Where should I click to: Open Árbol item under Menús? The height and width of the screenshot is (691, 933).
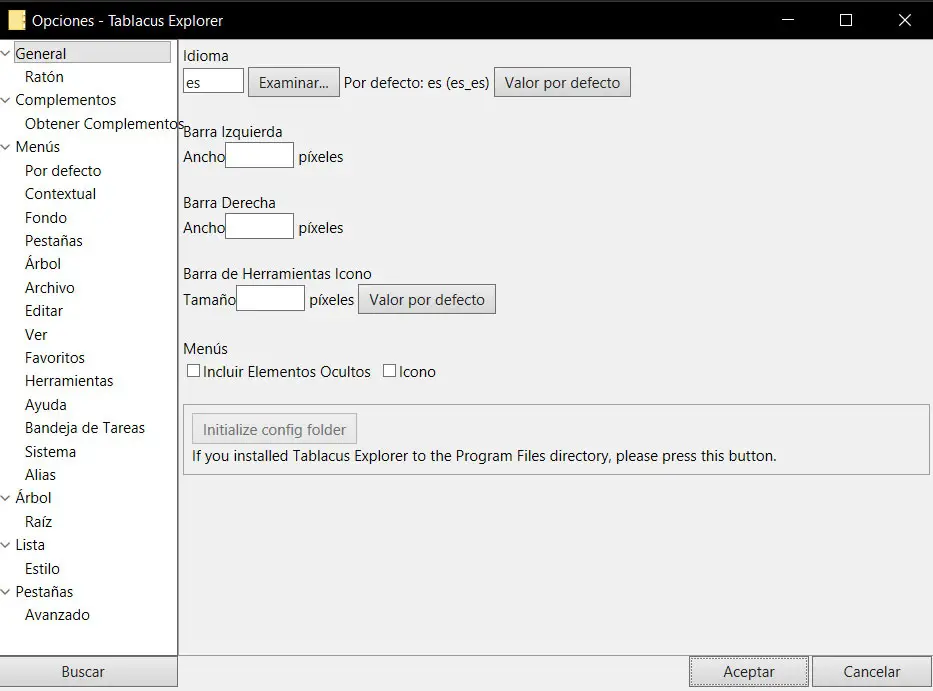(43, 264)
